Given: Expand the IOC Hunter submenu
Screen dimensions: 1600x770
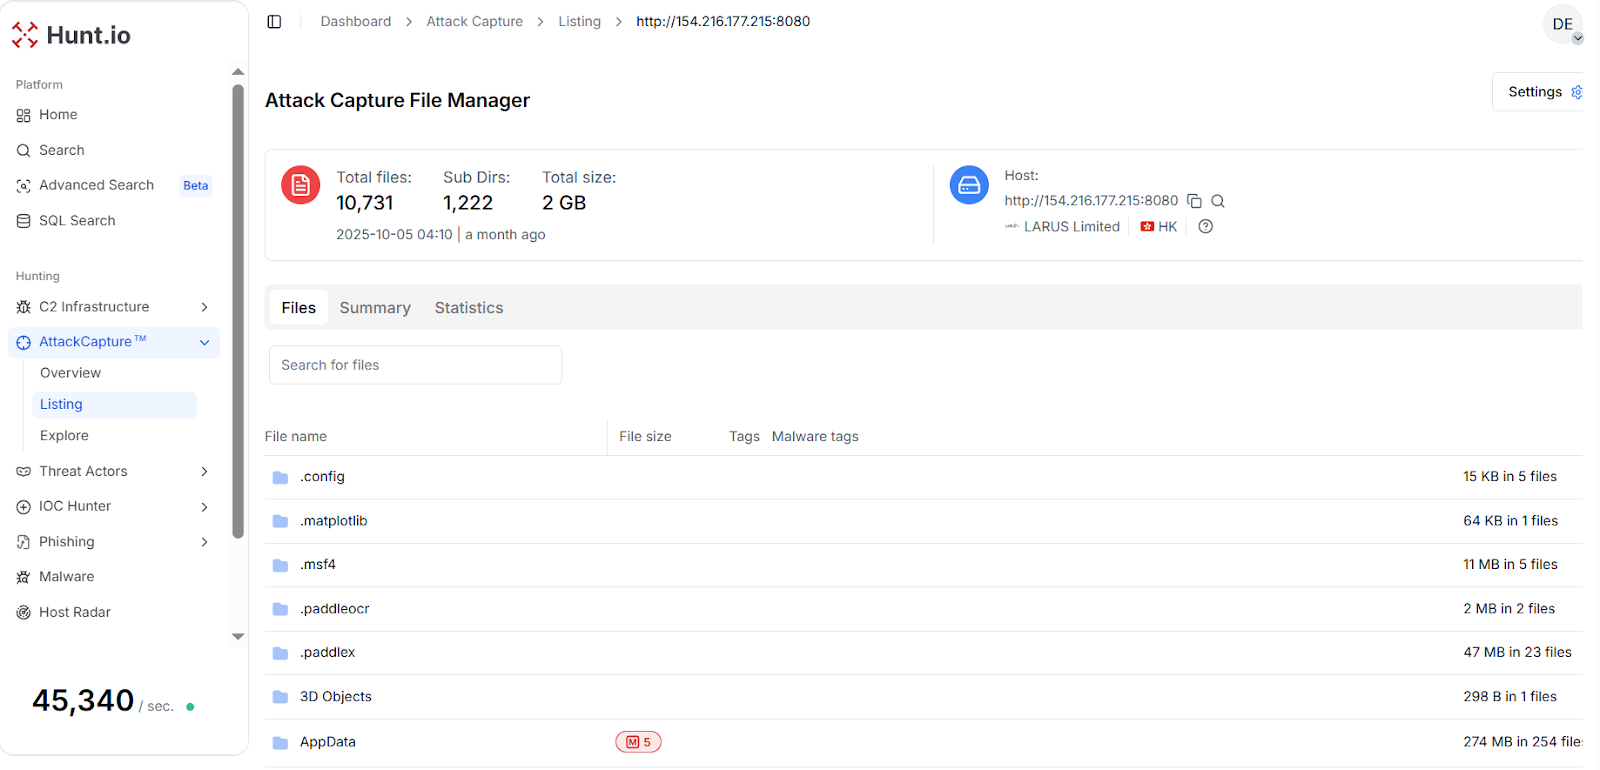Looking at the screenshot, I should tap(204, 507).
